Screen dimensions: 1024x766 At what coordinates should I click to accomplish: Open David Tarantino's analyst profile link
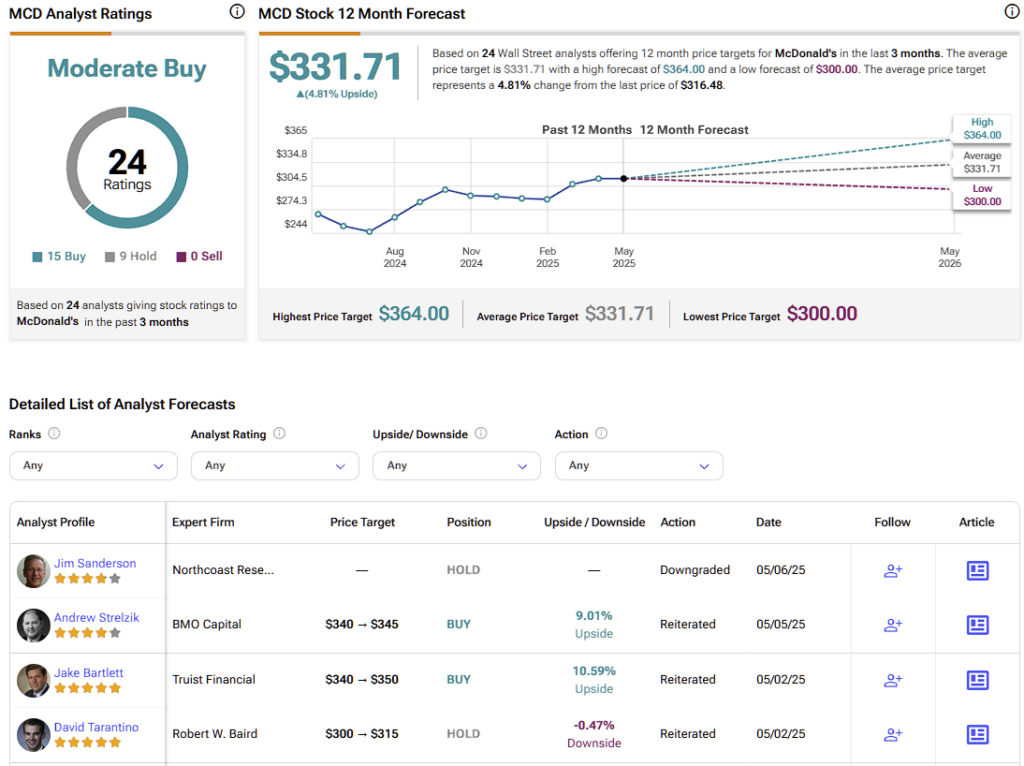click(x=96, y=727)
